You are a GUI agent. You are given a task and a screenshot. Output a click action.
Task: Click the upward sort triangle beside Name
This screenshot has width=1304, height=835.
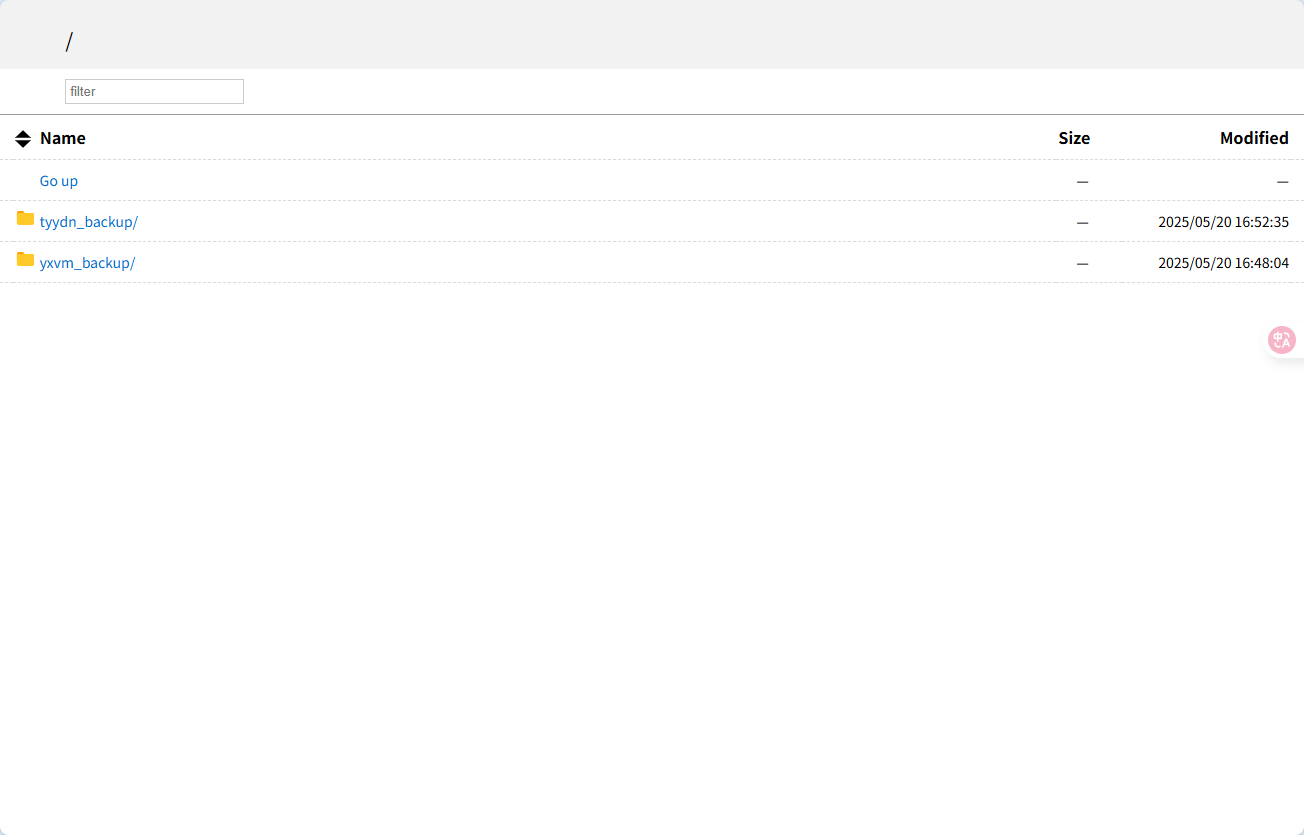coord(23,133)
